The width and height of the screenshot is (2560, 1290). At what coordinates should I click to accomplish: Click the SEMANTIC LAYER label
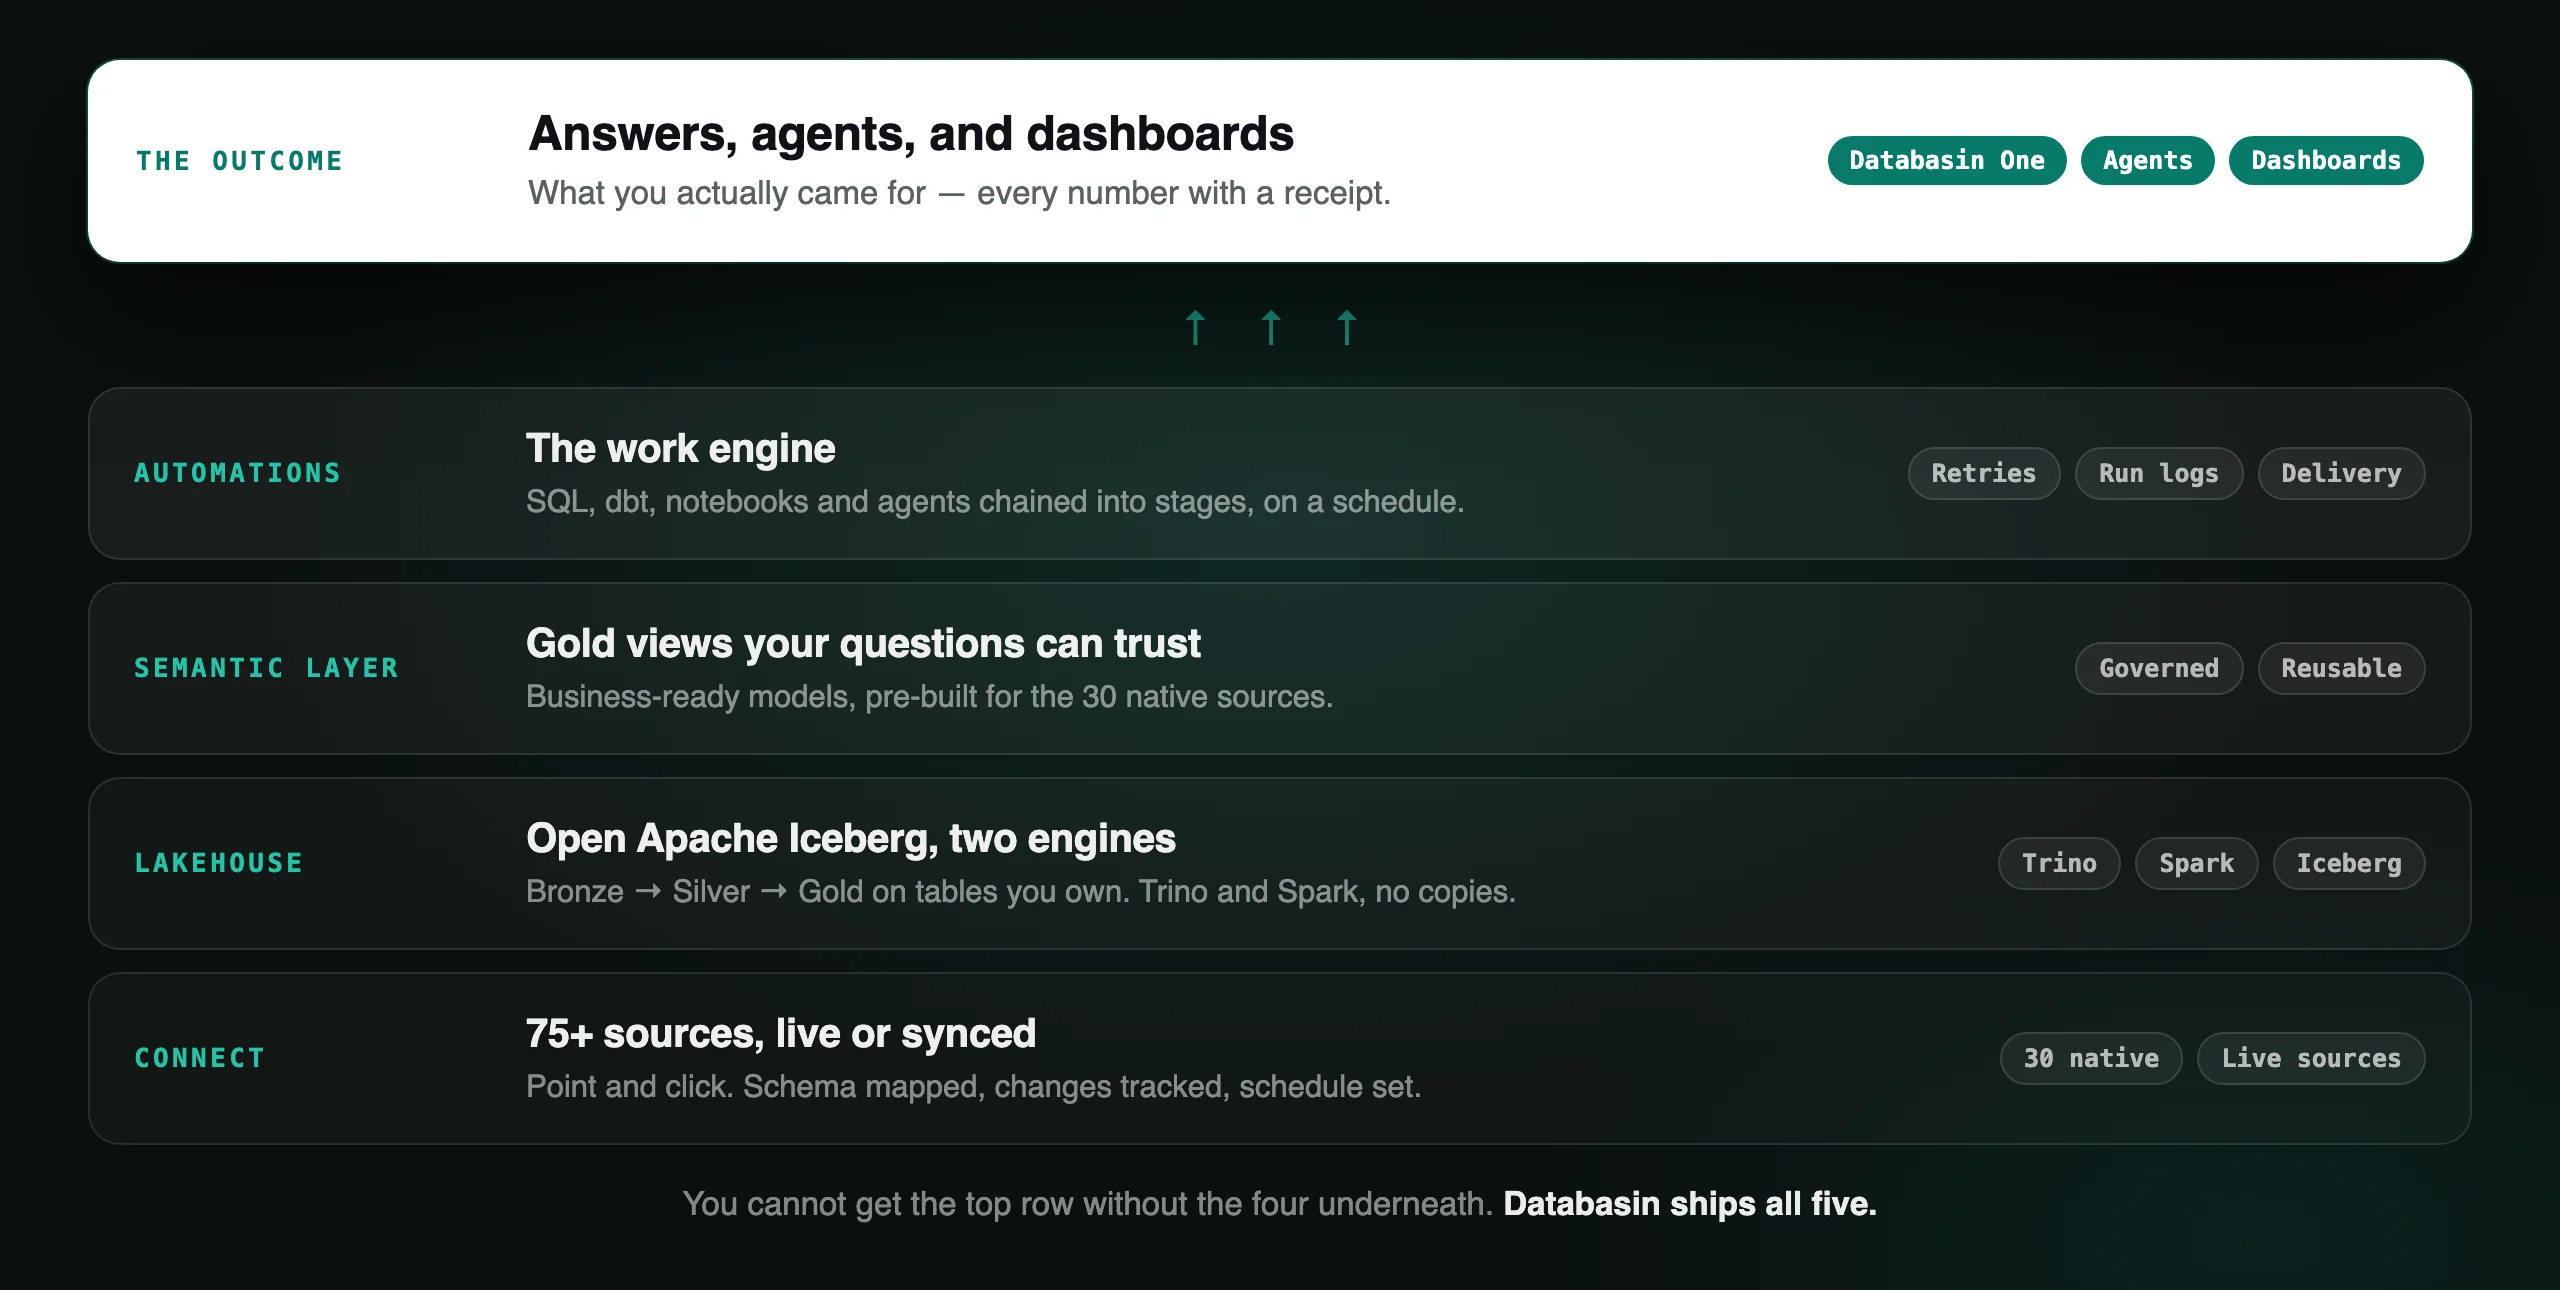coord(267,668)
